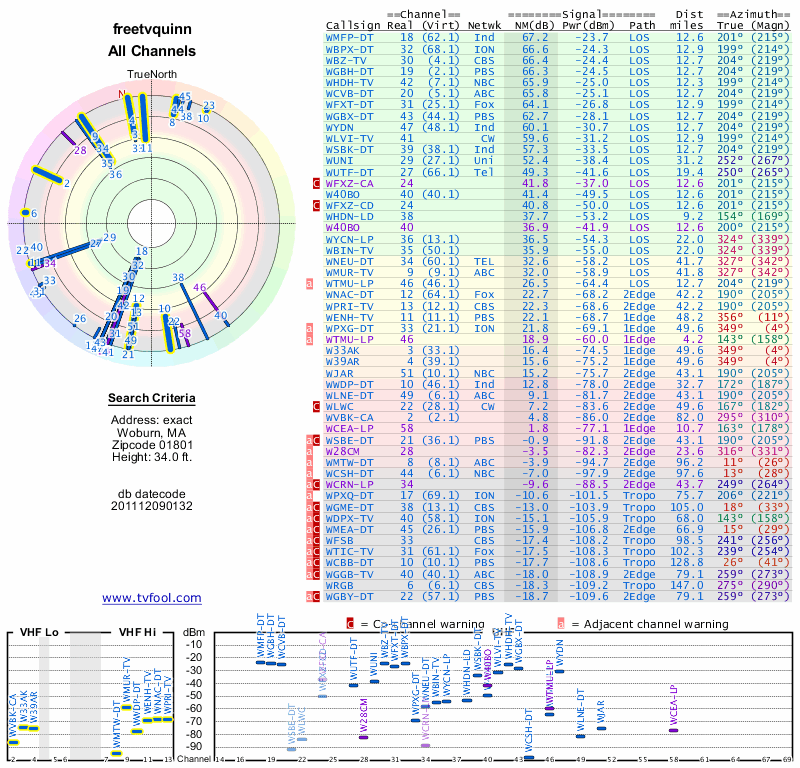
Task: Click the NM(dB) value 67.2 for WMFP-DT
Action: point(535,38)
